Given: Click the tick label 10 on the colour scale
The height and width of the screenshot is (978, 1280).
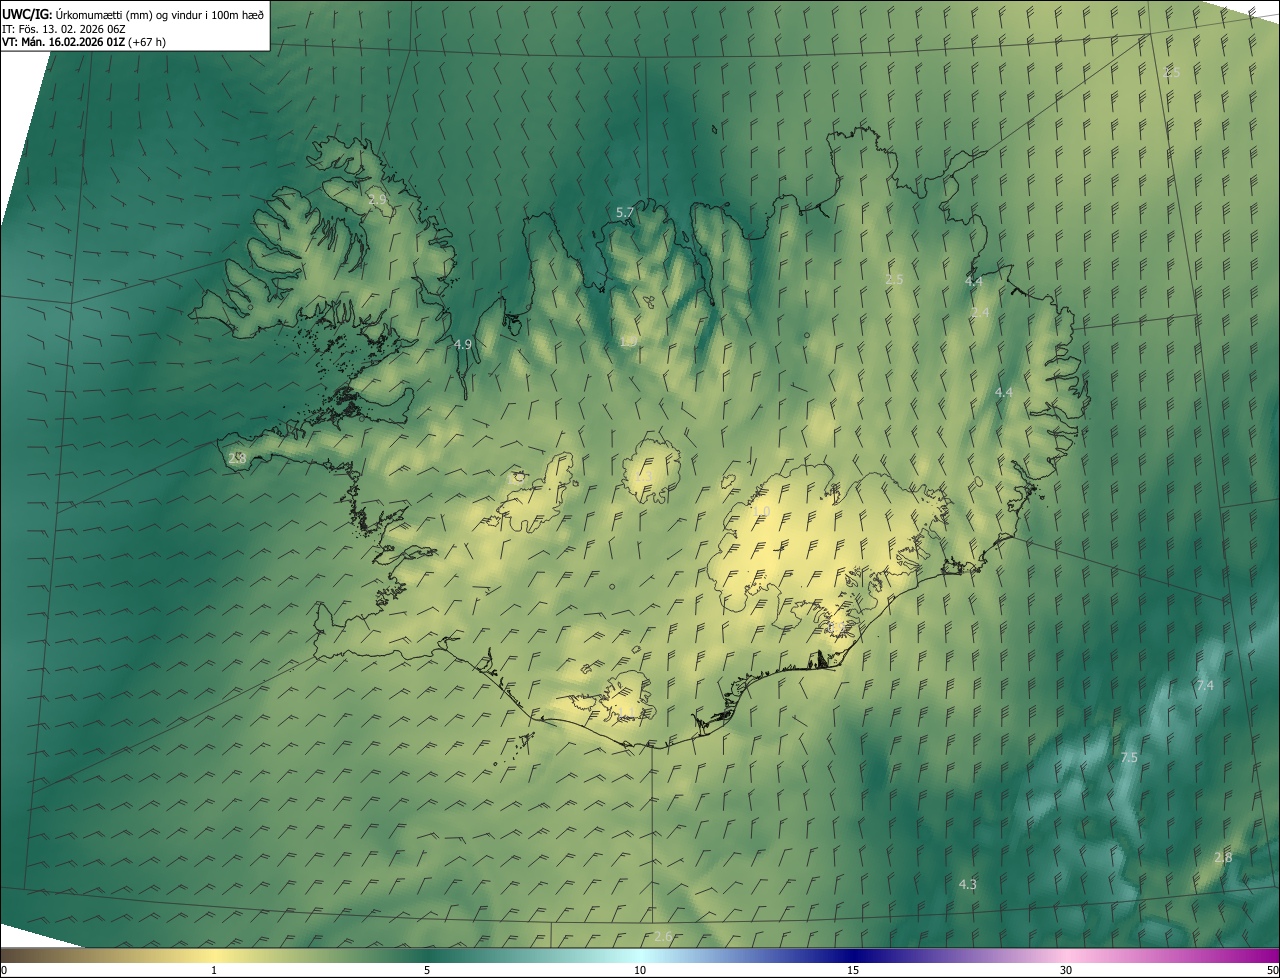Looking at the screenshot, I should [x=640, y=970].
